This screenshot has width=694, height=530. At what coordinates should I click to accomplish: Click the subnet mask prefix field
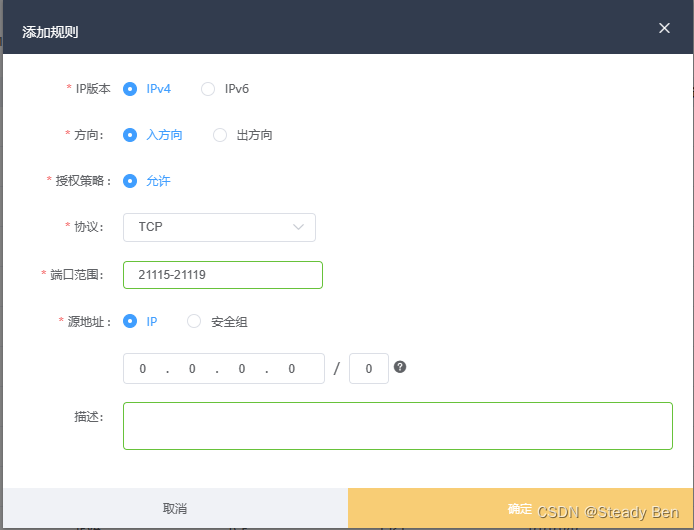pos(369,369)
